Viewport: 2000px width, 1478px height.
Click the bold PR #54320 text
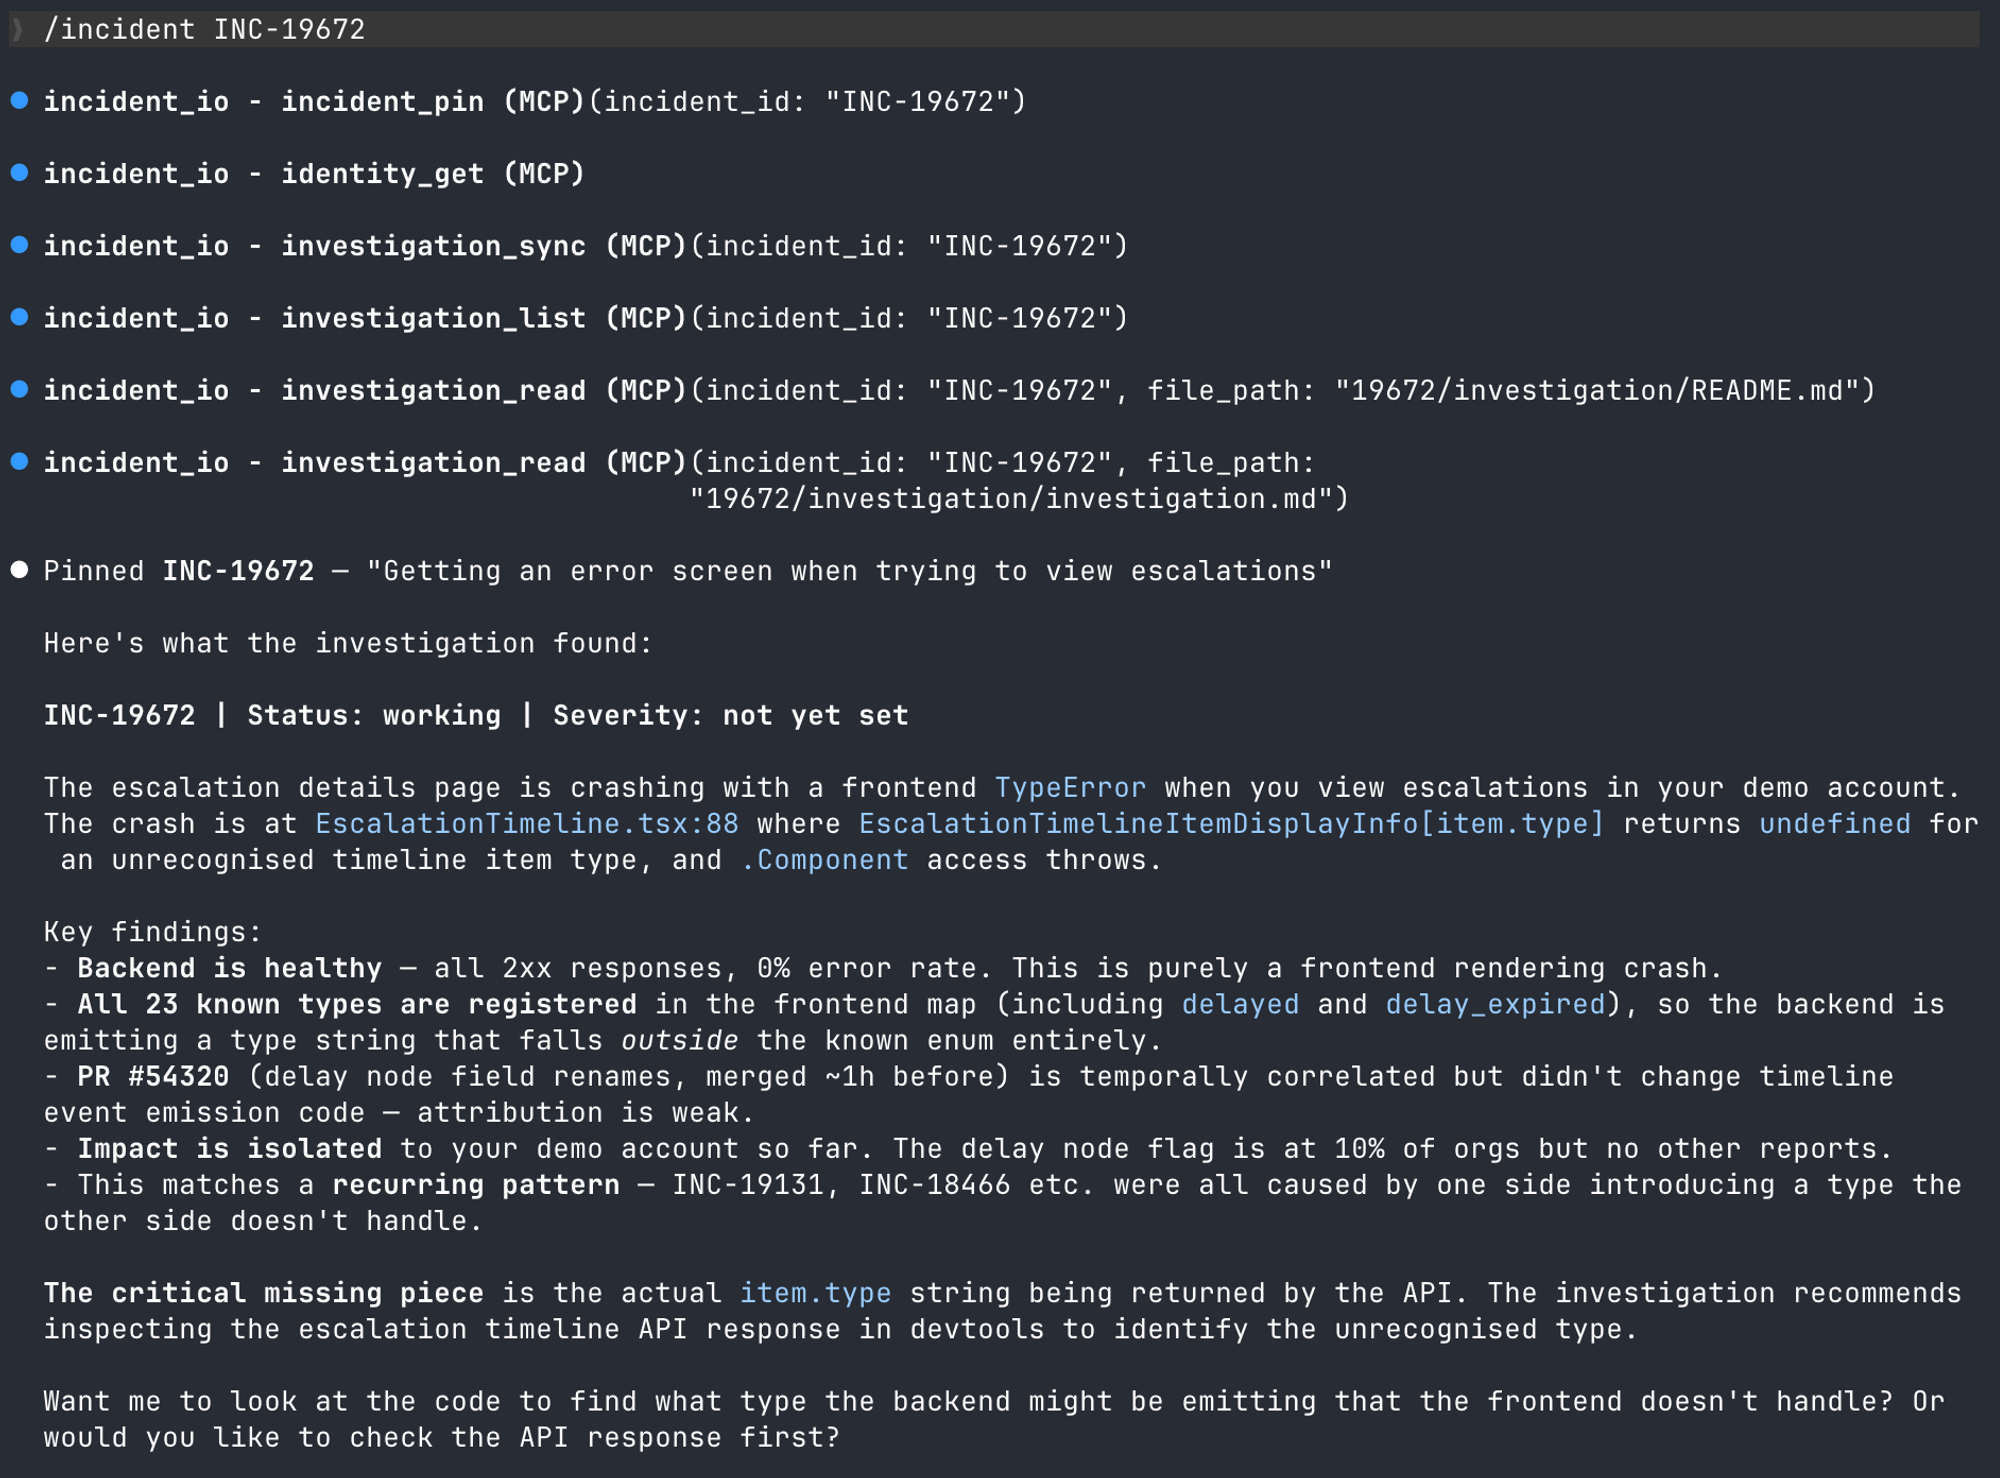(x=153, y=1077)
